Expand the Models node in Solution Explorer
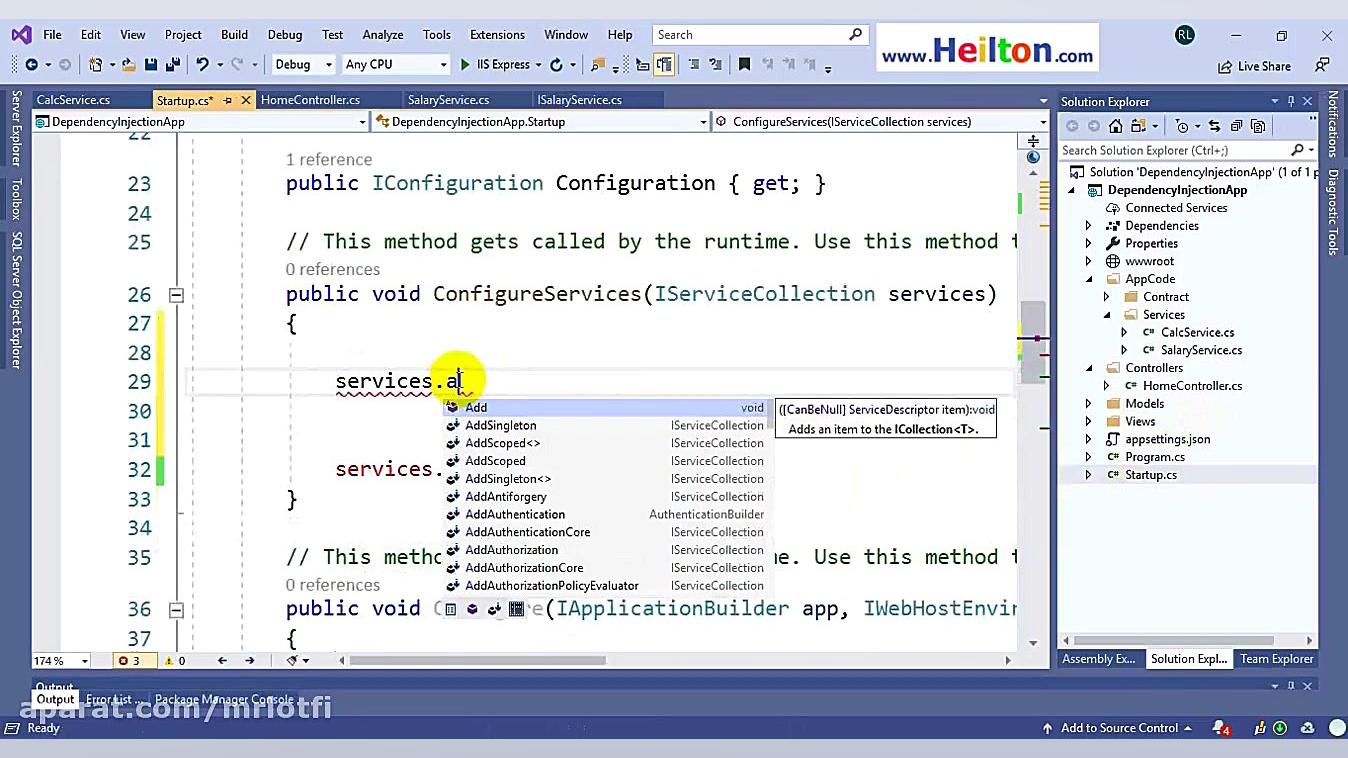This screenshot has width=1348, height=758. click(1089, 403)
